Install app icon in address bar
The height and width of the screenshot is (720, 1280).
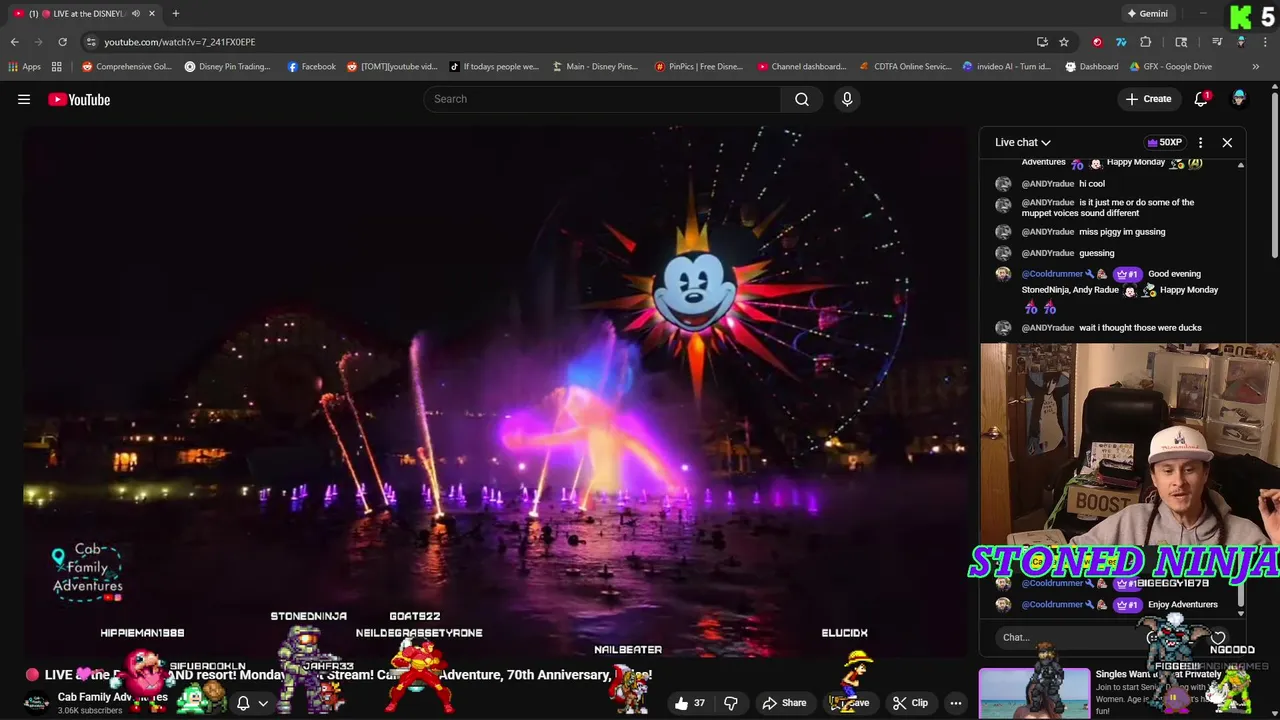(x=1042, y=42)
